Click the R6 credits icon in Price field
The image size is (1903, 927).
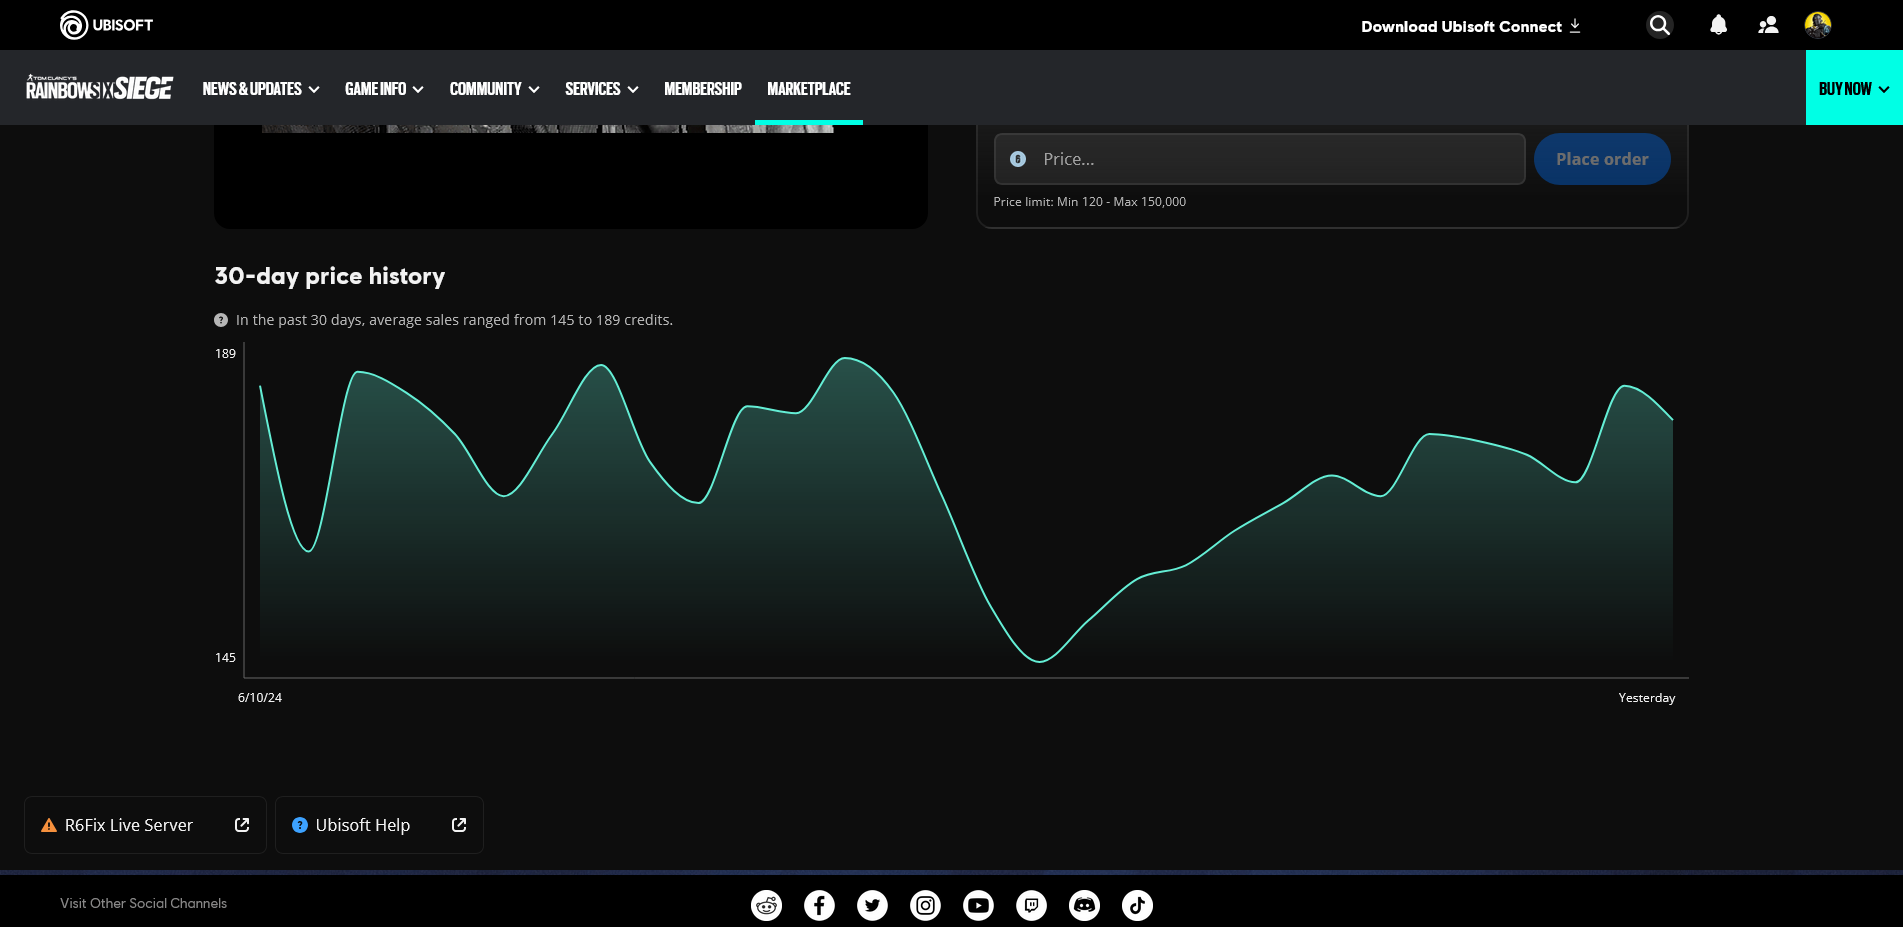click(1018, 159)
